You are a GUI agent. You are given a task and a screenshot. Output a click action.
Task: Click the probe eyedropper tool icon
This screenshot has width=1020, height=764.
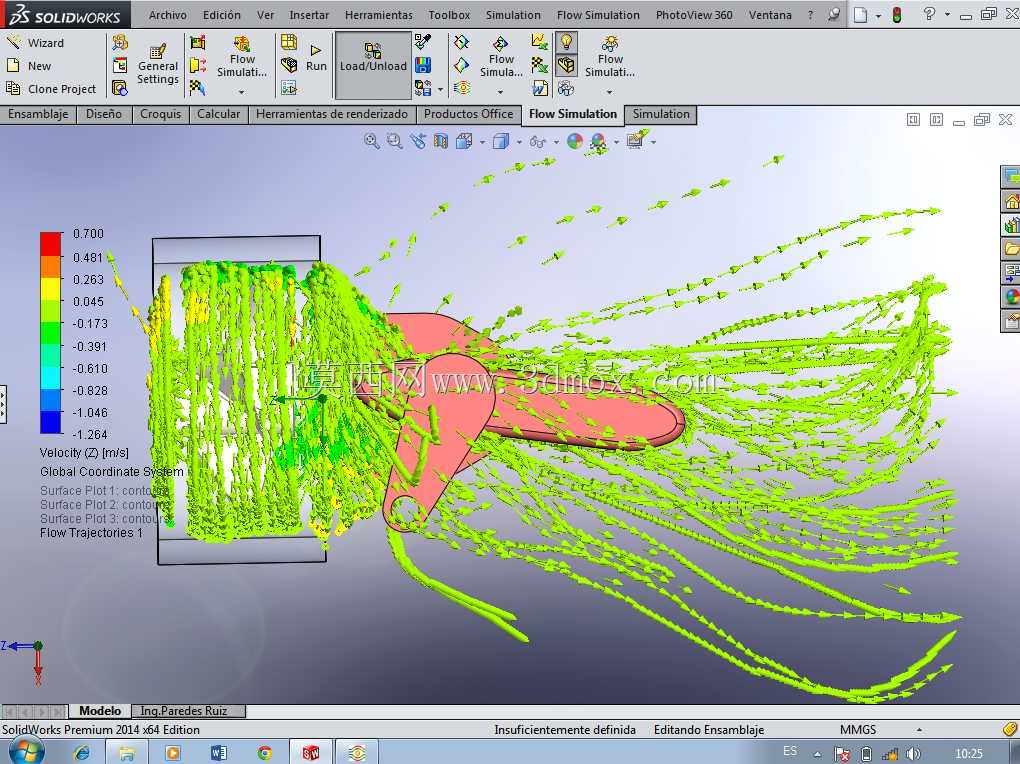[423, 43]
